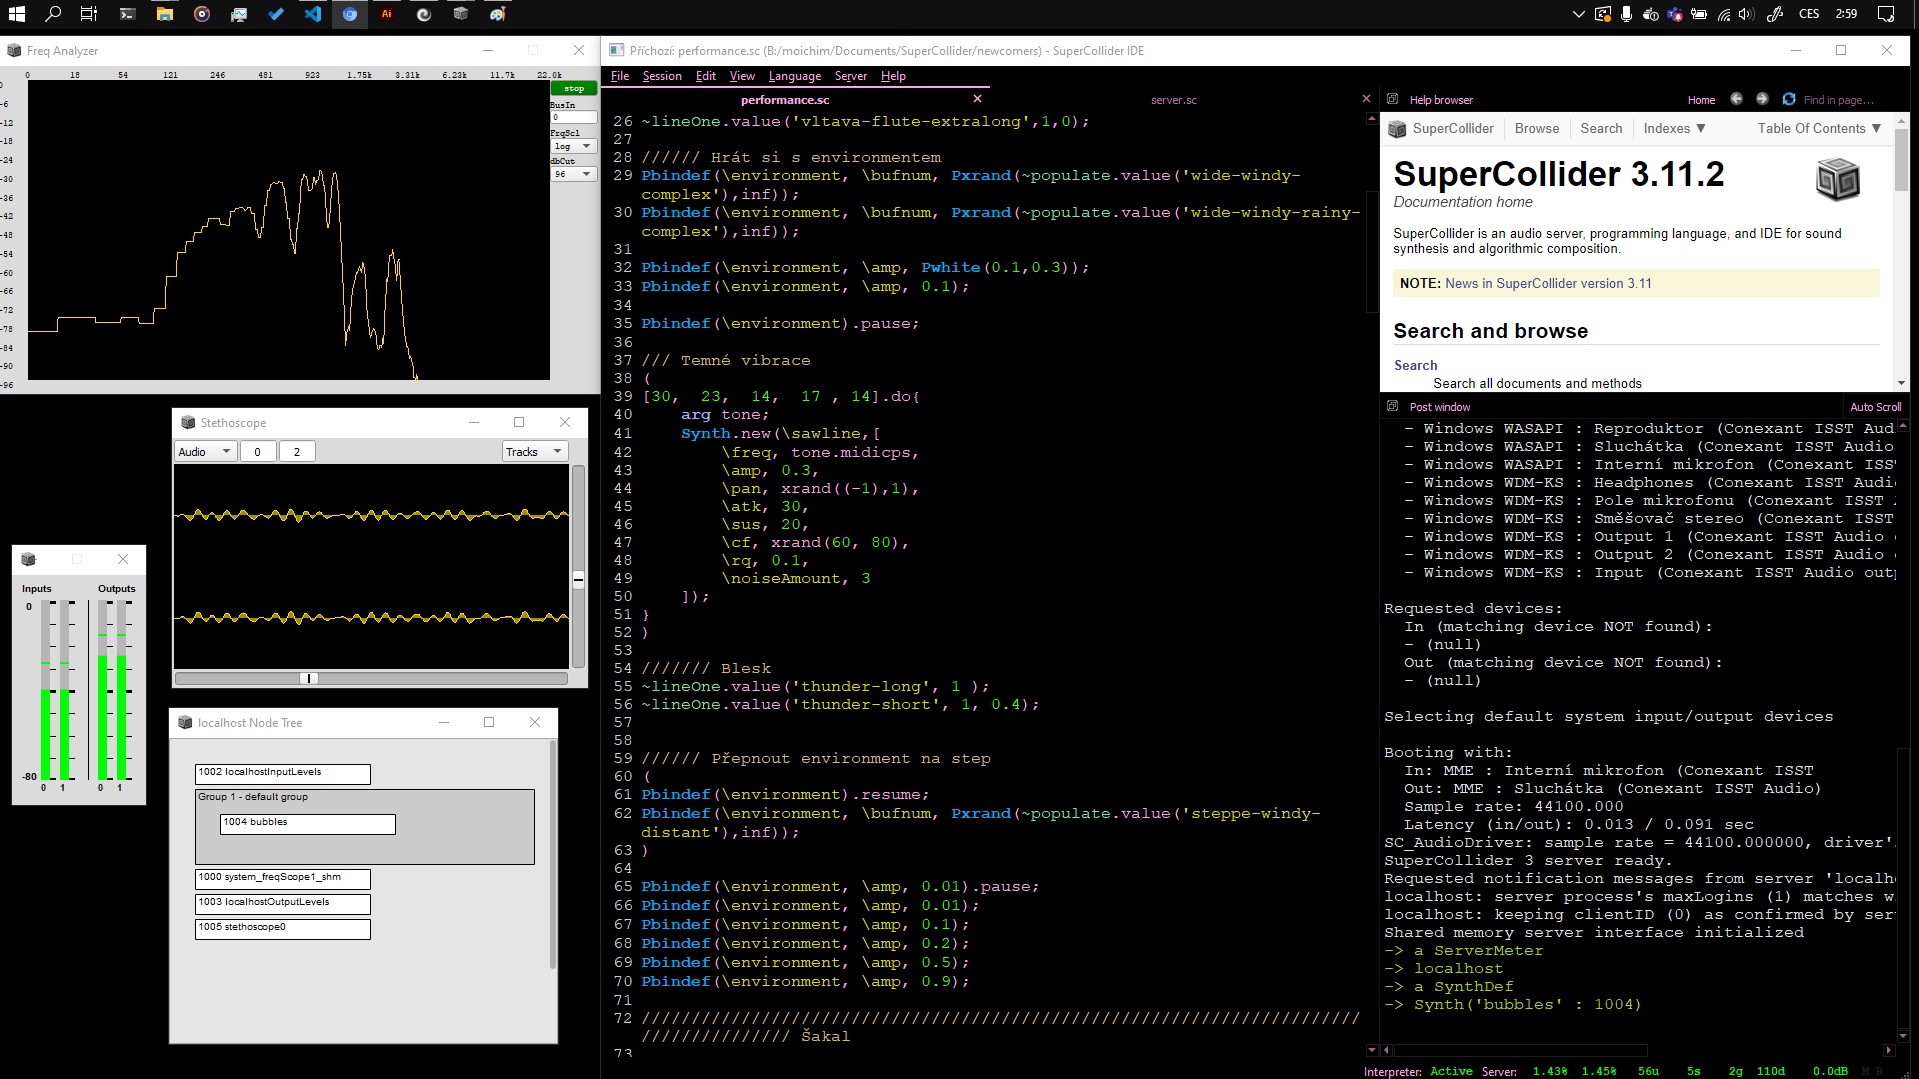
Task: Click the help browser forward arrow
Action: (1762, 99)
